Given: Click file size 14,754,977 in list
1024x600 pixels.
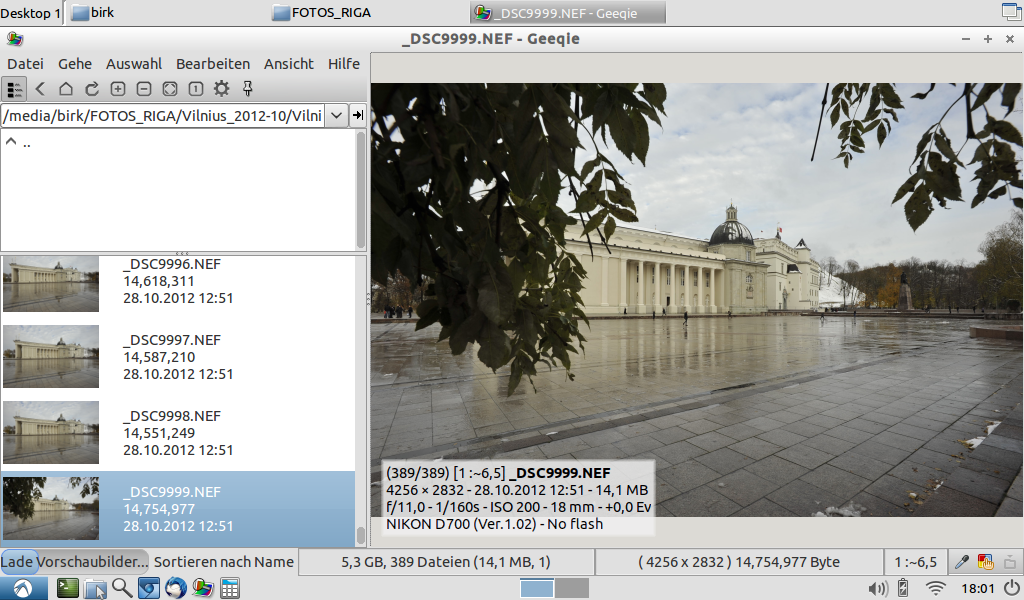Looking at the screenshot, I should point(159,509).
